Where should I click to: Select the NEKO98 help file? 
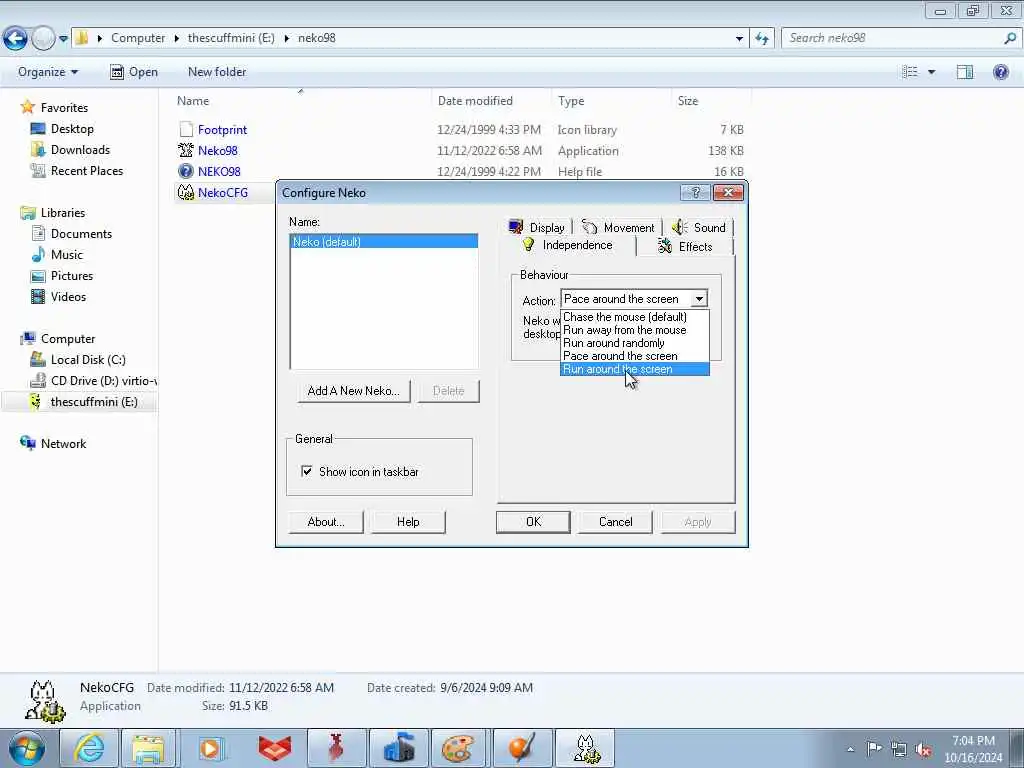coord(219,171)
